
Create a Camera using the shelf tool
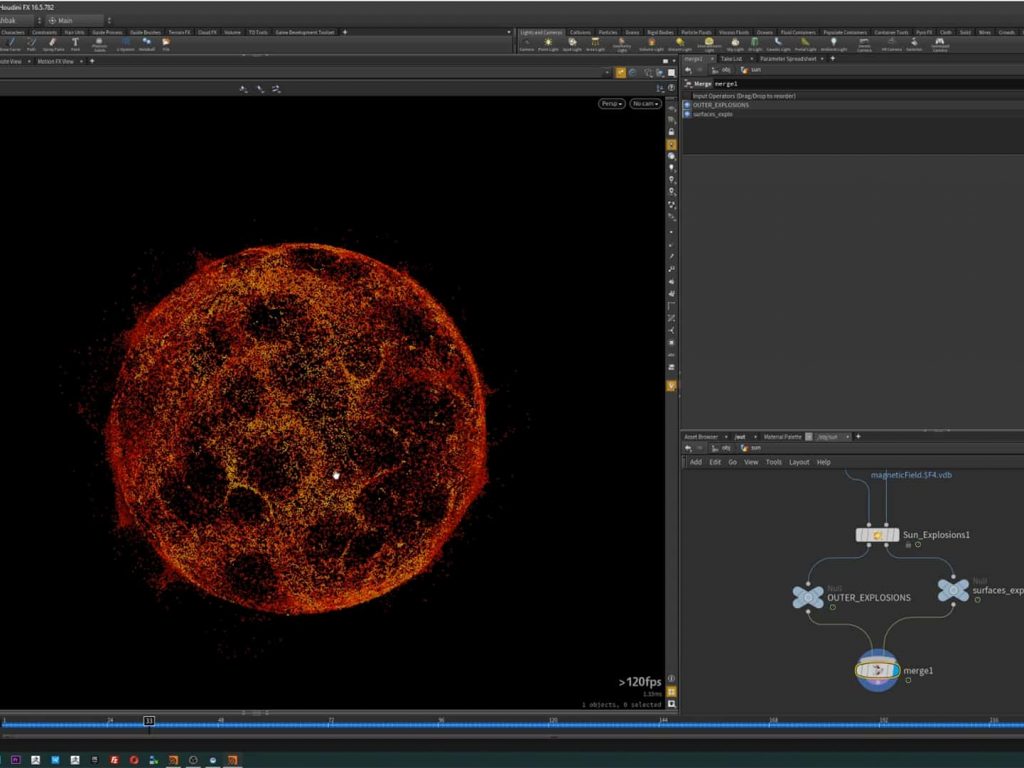(x=527, y=42)
